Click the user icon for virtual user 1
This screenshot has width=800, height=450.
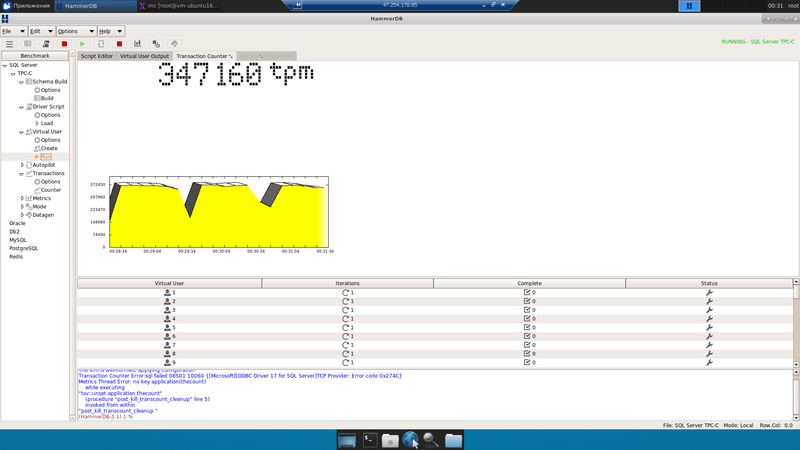(x=167, y=293)
